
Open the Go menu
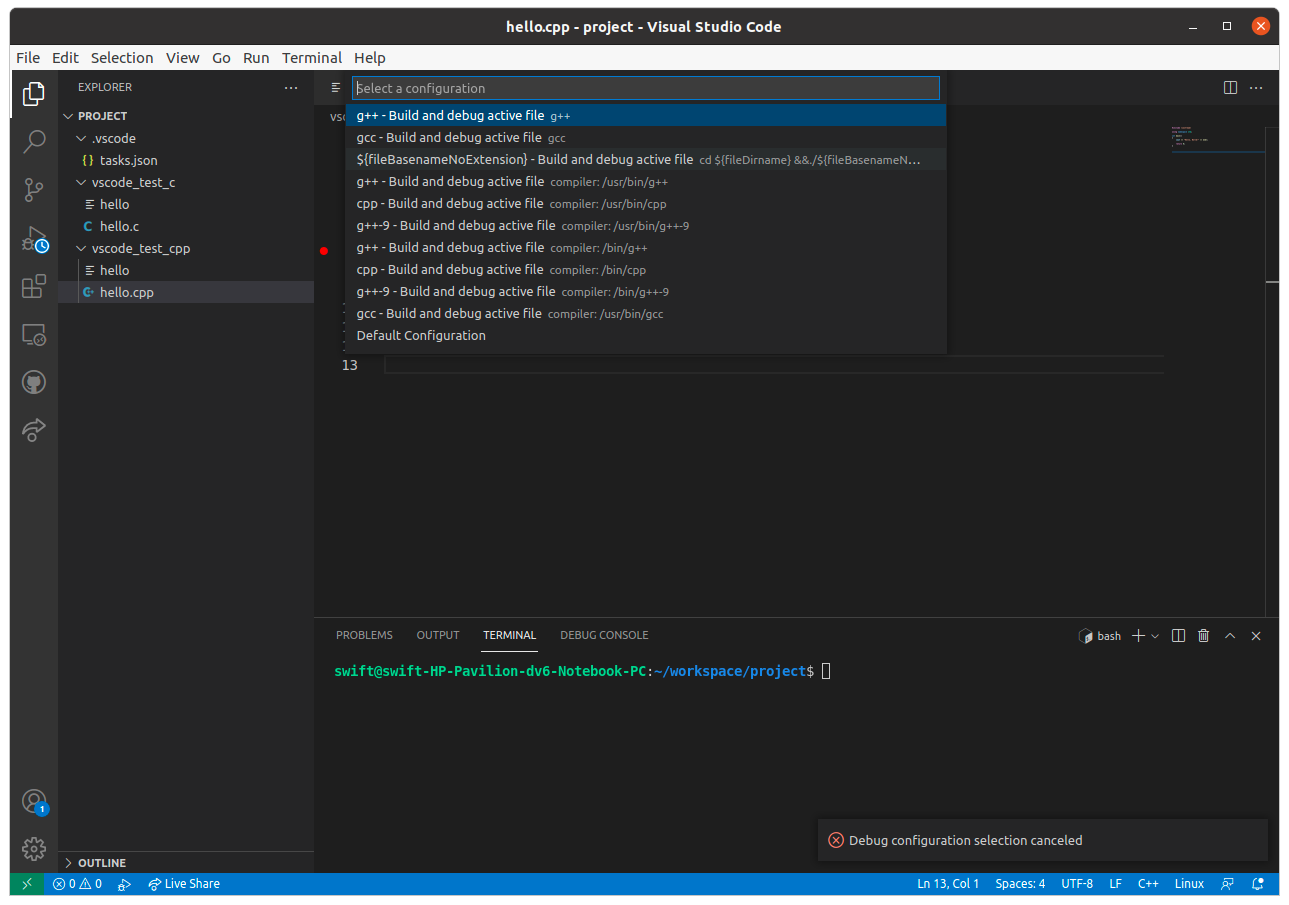[222, 58]
